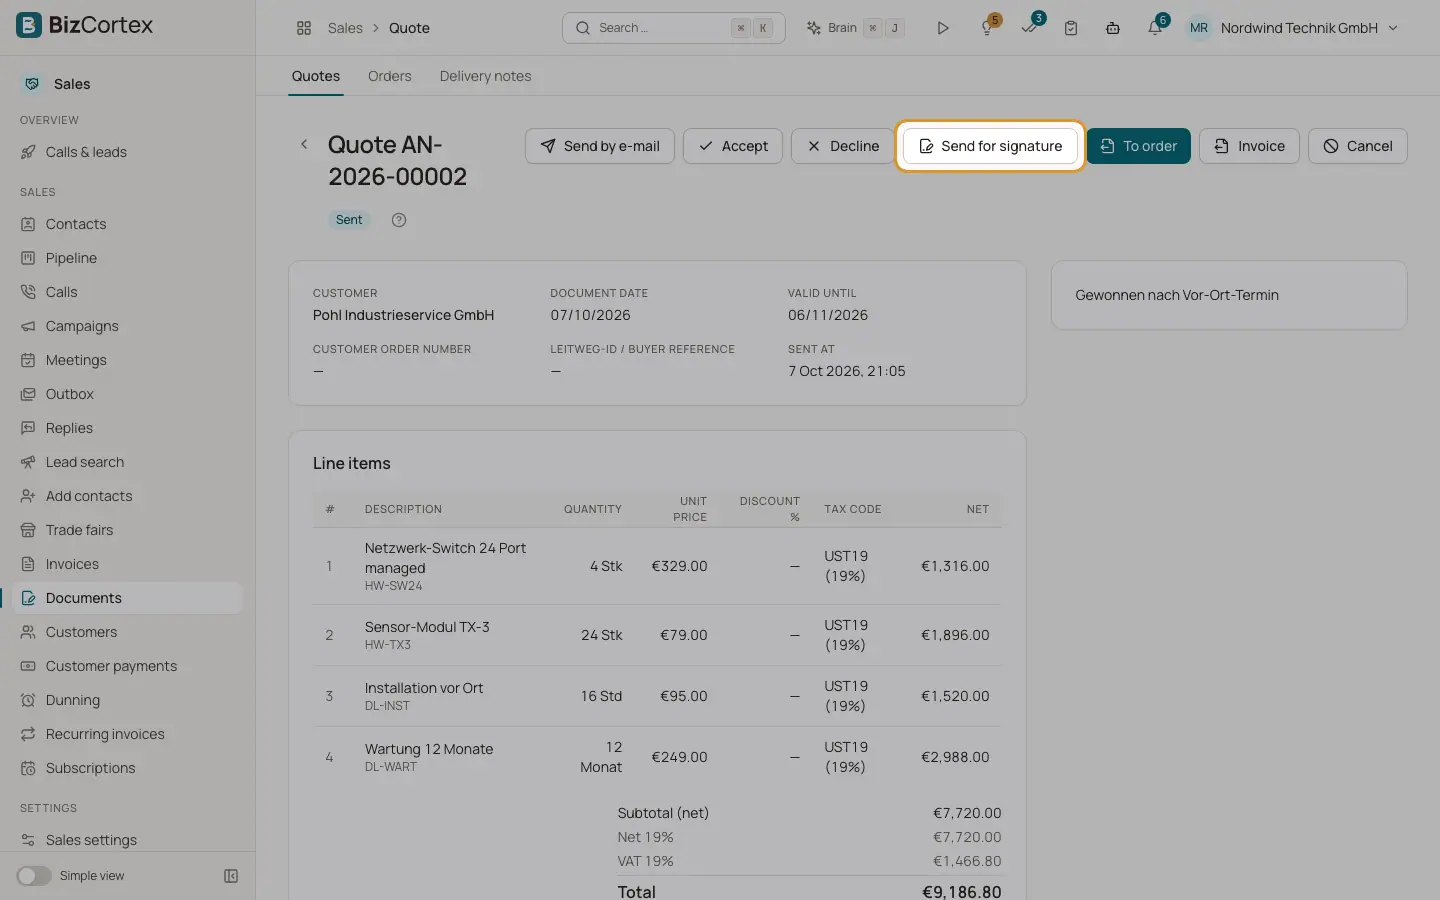Click the MR user avatar
The width and height of the screenshot is (1440, 900).
pyautogui.click(x=1198, y=28)
